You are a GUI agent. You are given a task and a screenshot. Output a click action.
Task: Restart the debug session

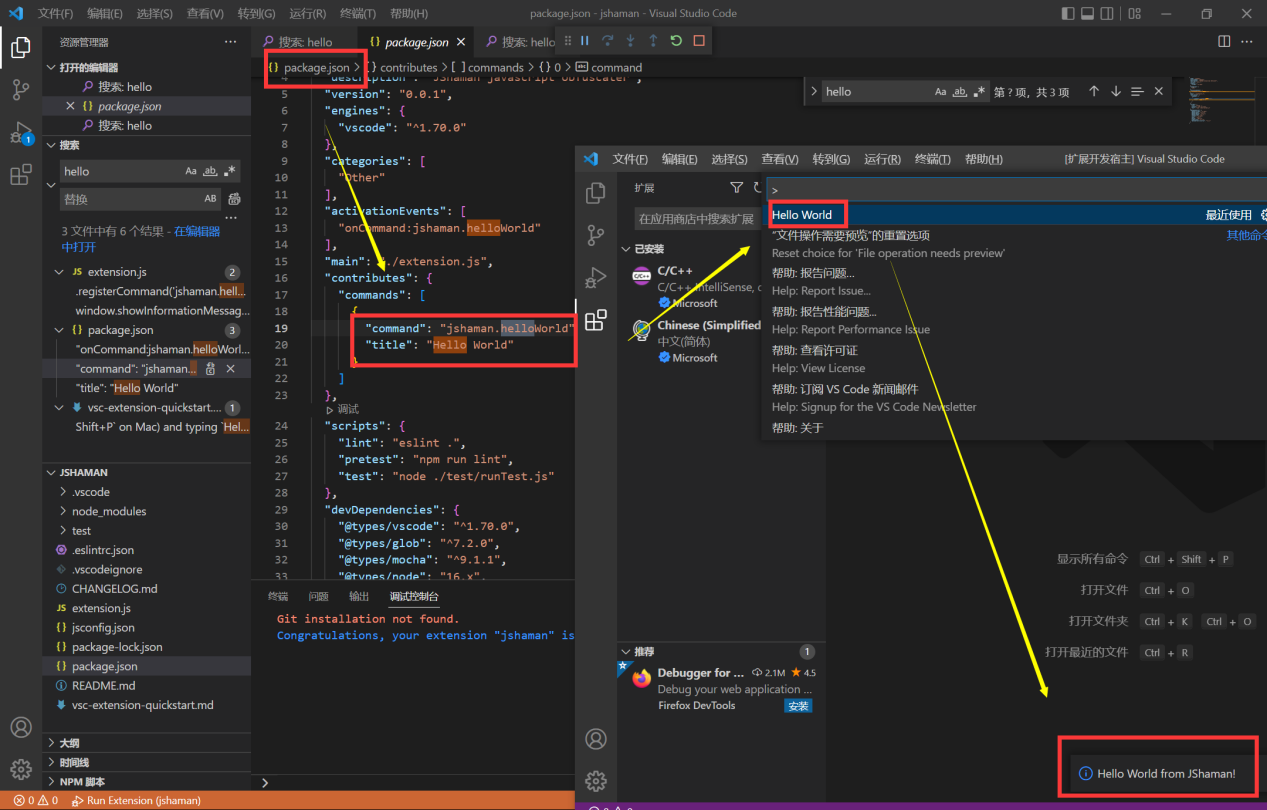(x=675, y=41)
